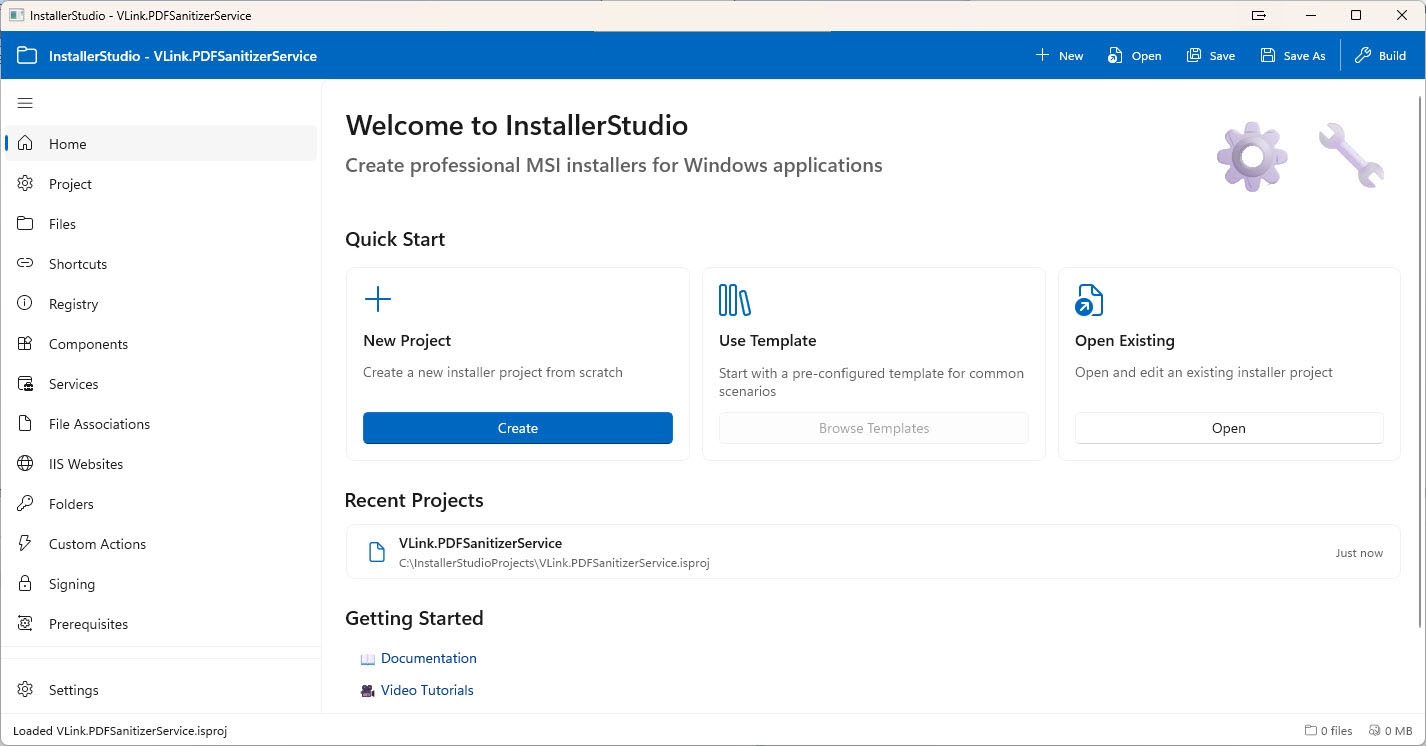
Task: Create a New project from the toolbar
Action: [1060, 55]
